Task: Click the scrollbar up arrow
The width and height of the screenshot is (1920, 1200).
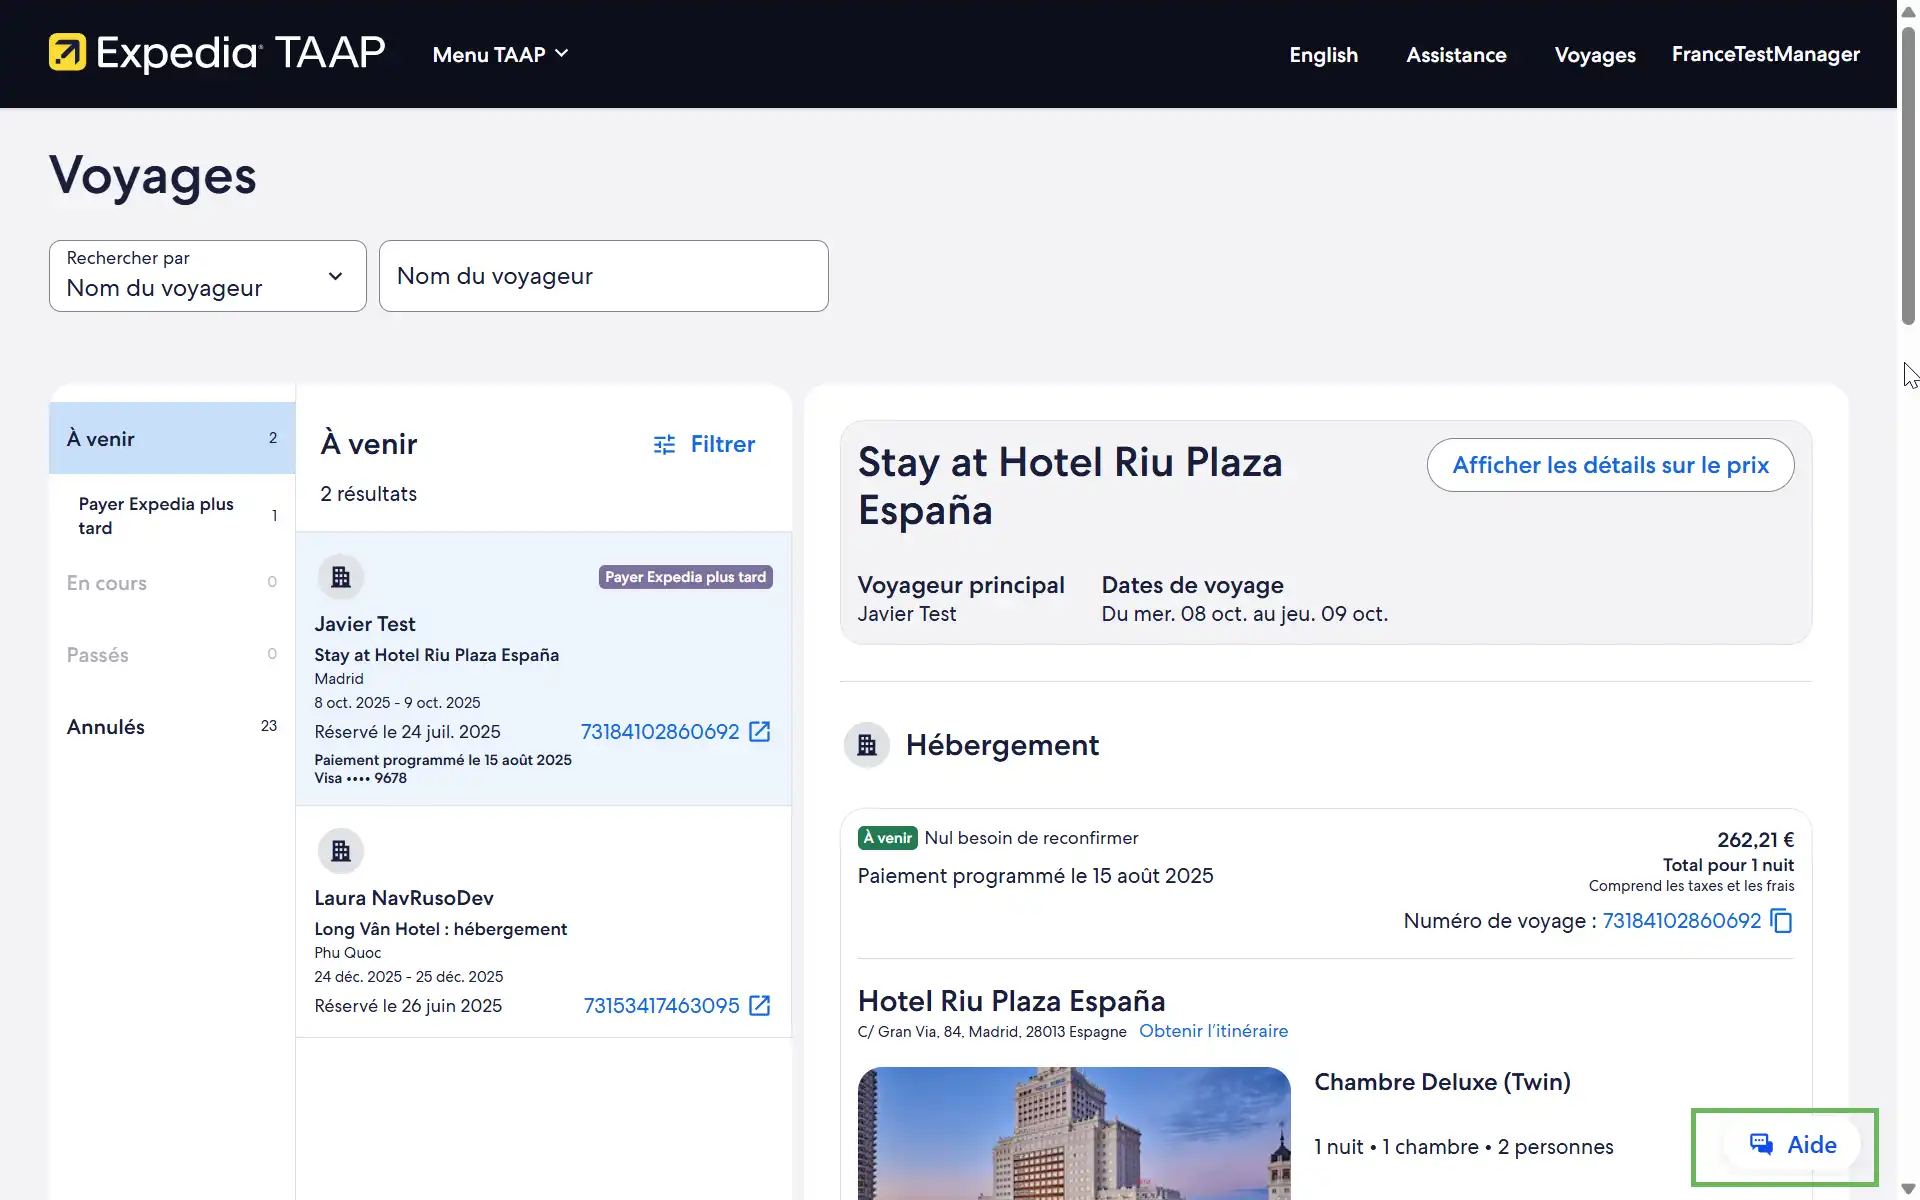Action: pyautogui.click(x=1908, y=10)
